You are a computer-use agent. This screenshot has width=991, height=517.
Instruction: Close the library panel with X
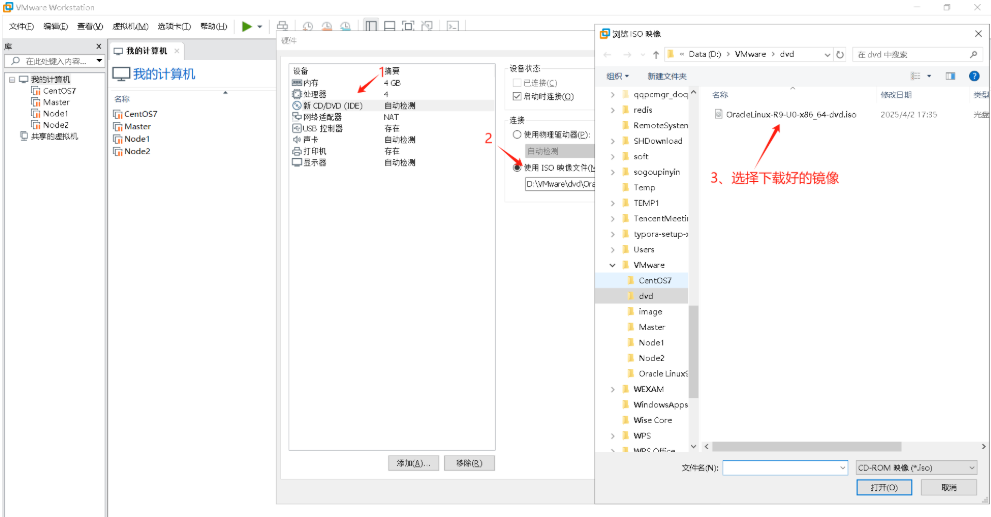(99, 46)
